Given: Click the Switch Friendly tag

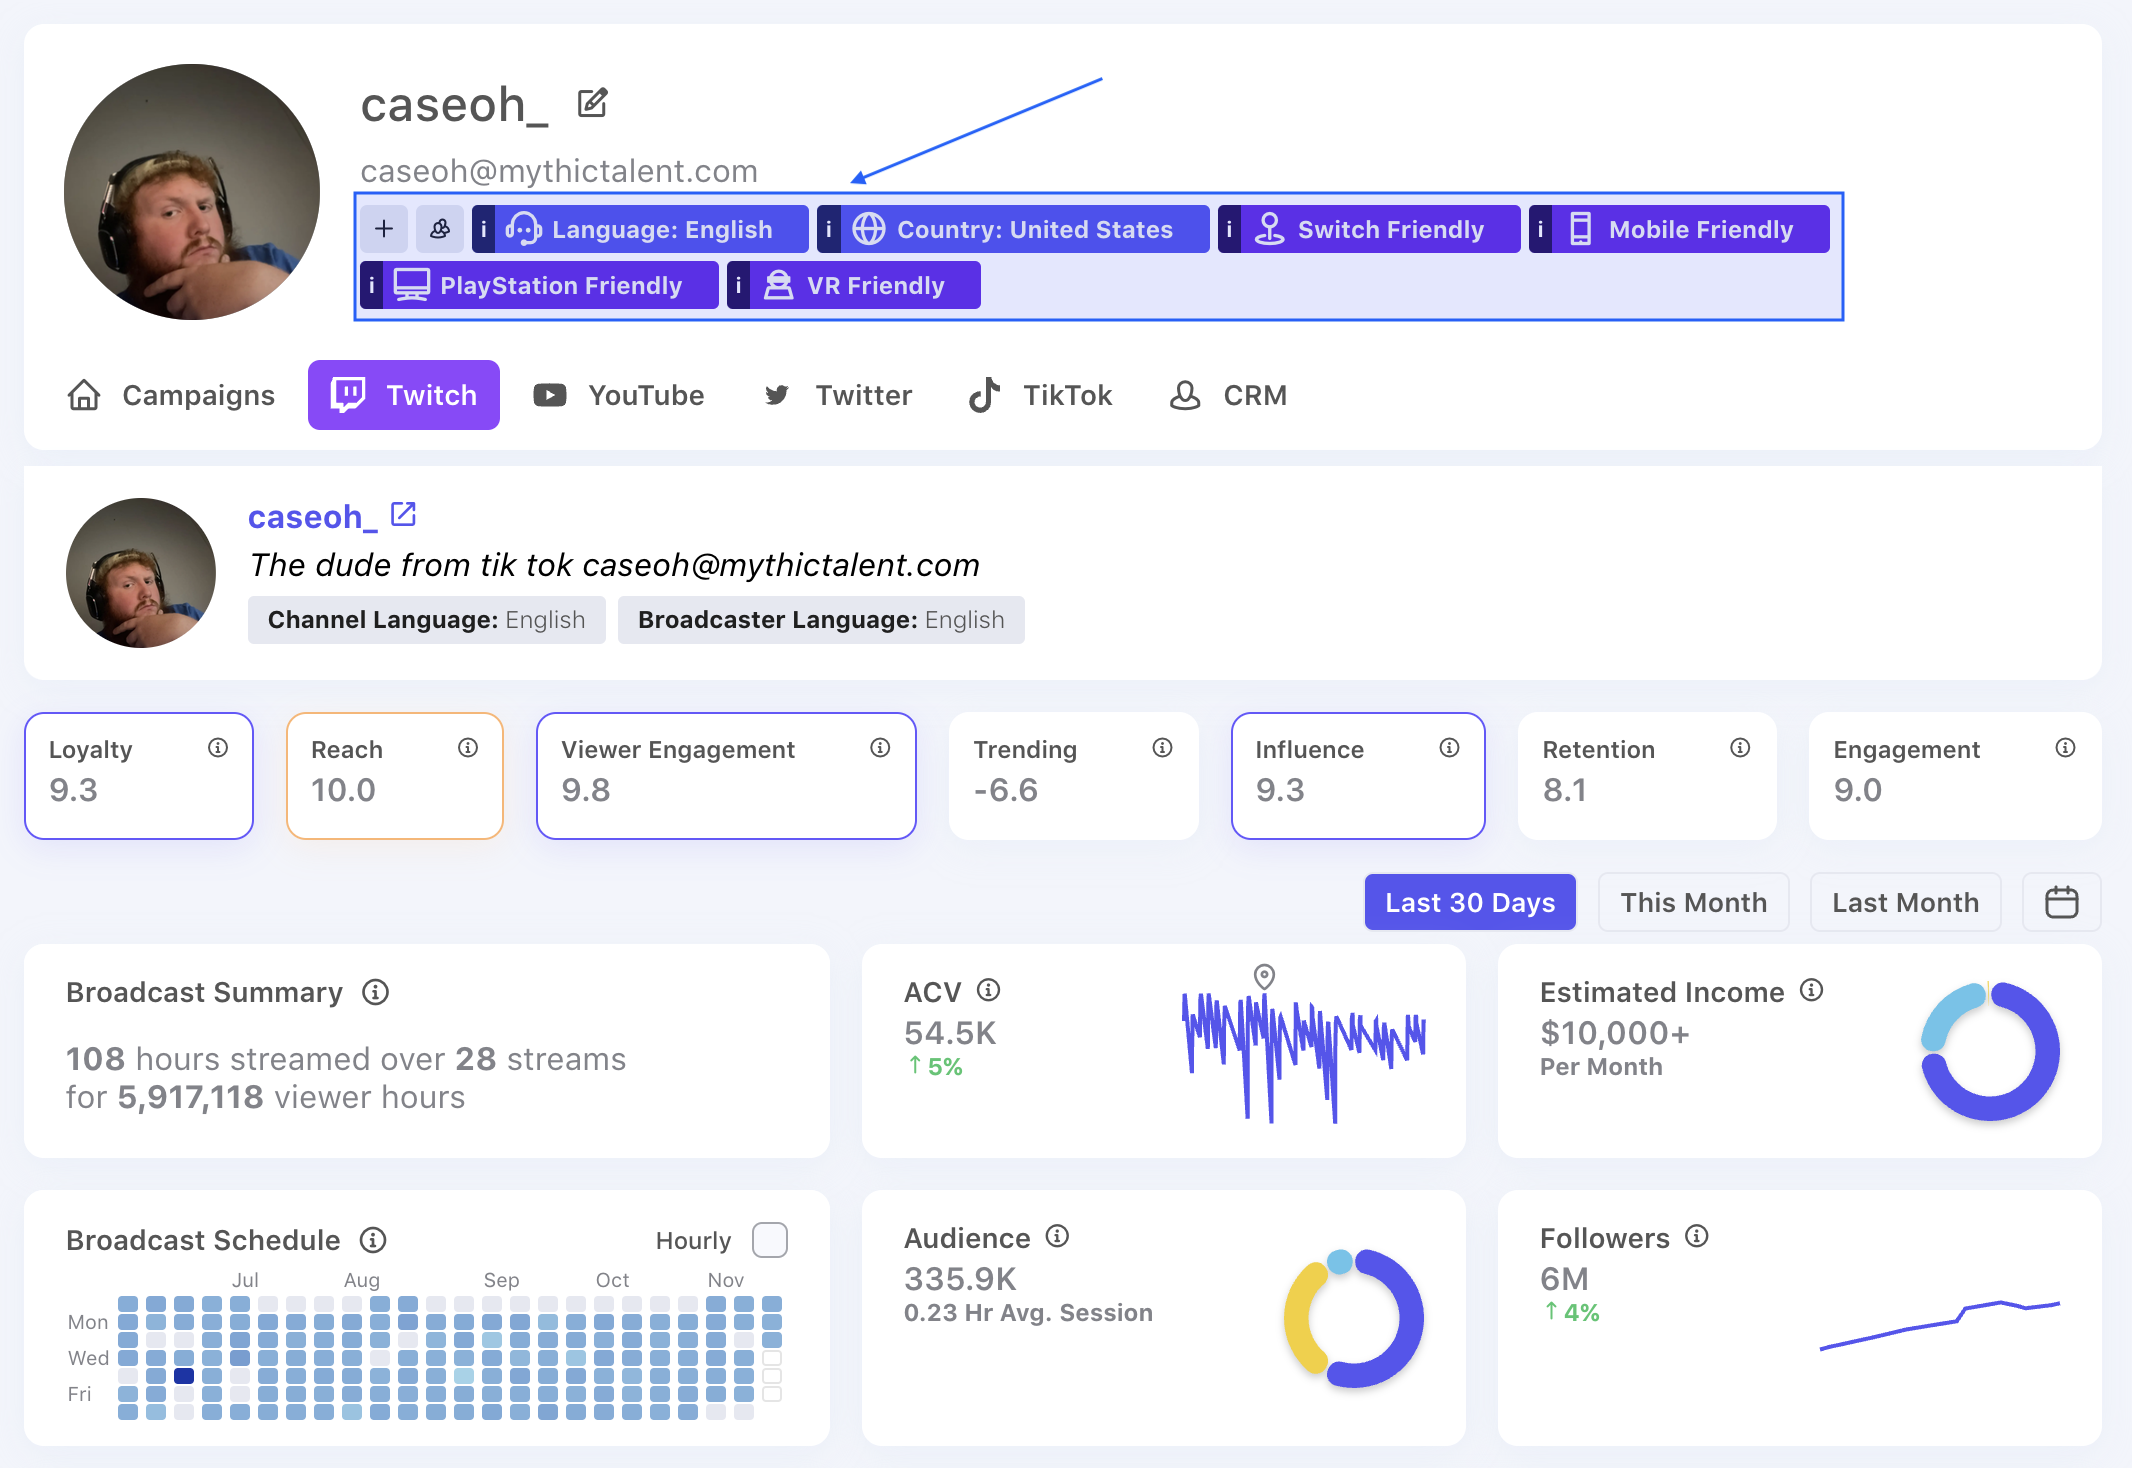Looking at the screenshot, I should click(1369, 229).
